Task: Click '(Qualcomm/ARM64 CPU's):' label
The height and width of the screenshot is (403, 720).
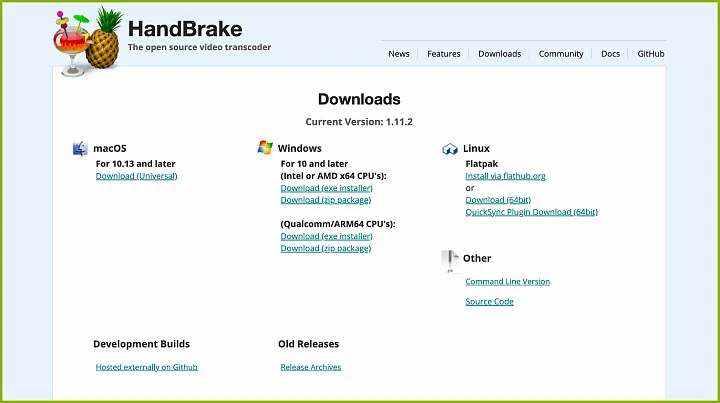Action: click(x=338, y=224)
